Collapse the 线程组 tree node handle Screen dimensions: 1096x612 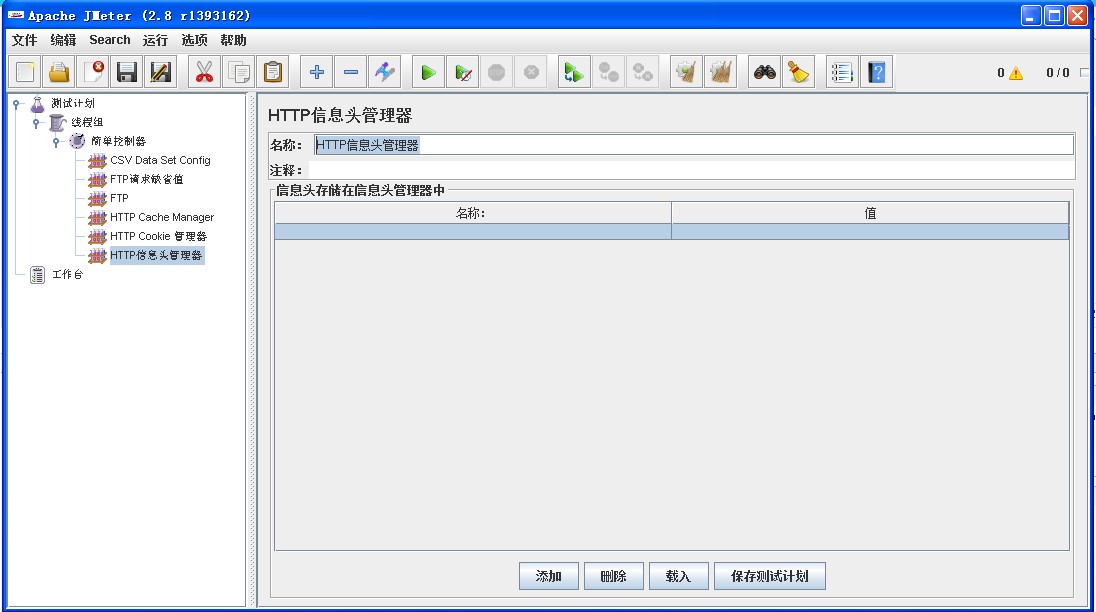pyautogui.click(x=36, y=122)
